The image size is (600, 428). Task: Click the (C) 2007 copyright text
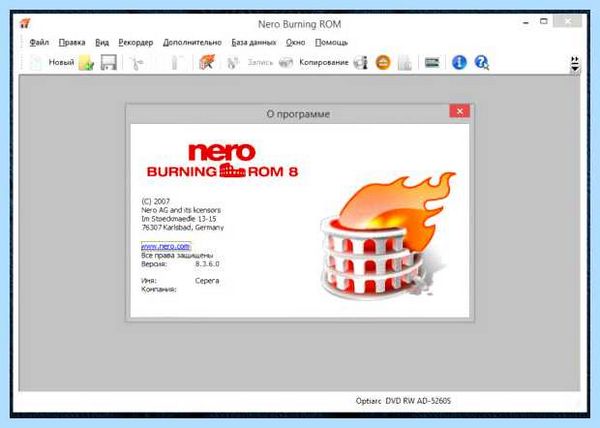click(x=155, y=201)
